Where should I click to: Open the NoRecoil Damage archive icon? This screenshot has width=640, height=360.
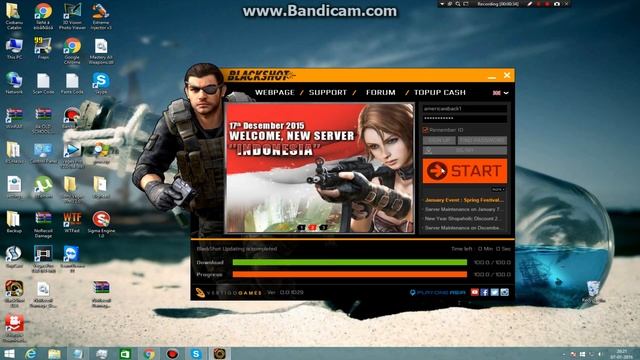pos(43,224)
